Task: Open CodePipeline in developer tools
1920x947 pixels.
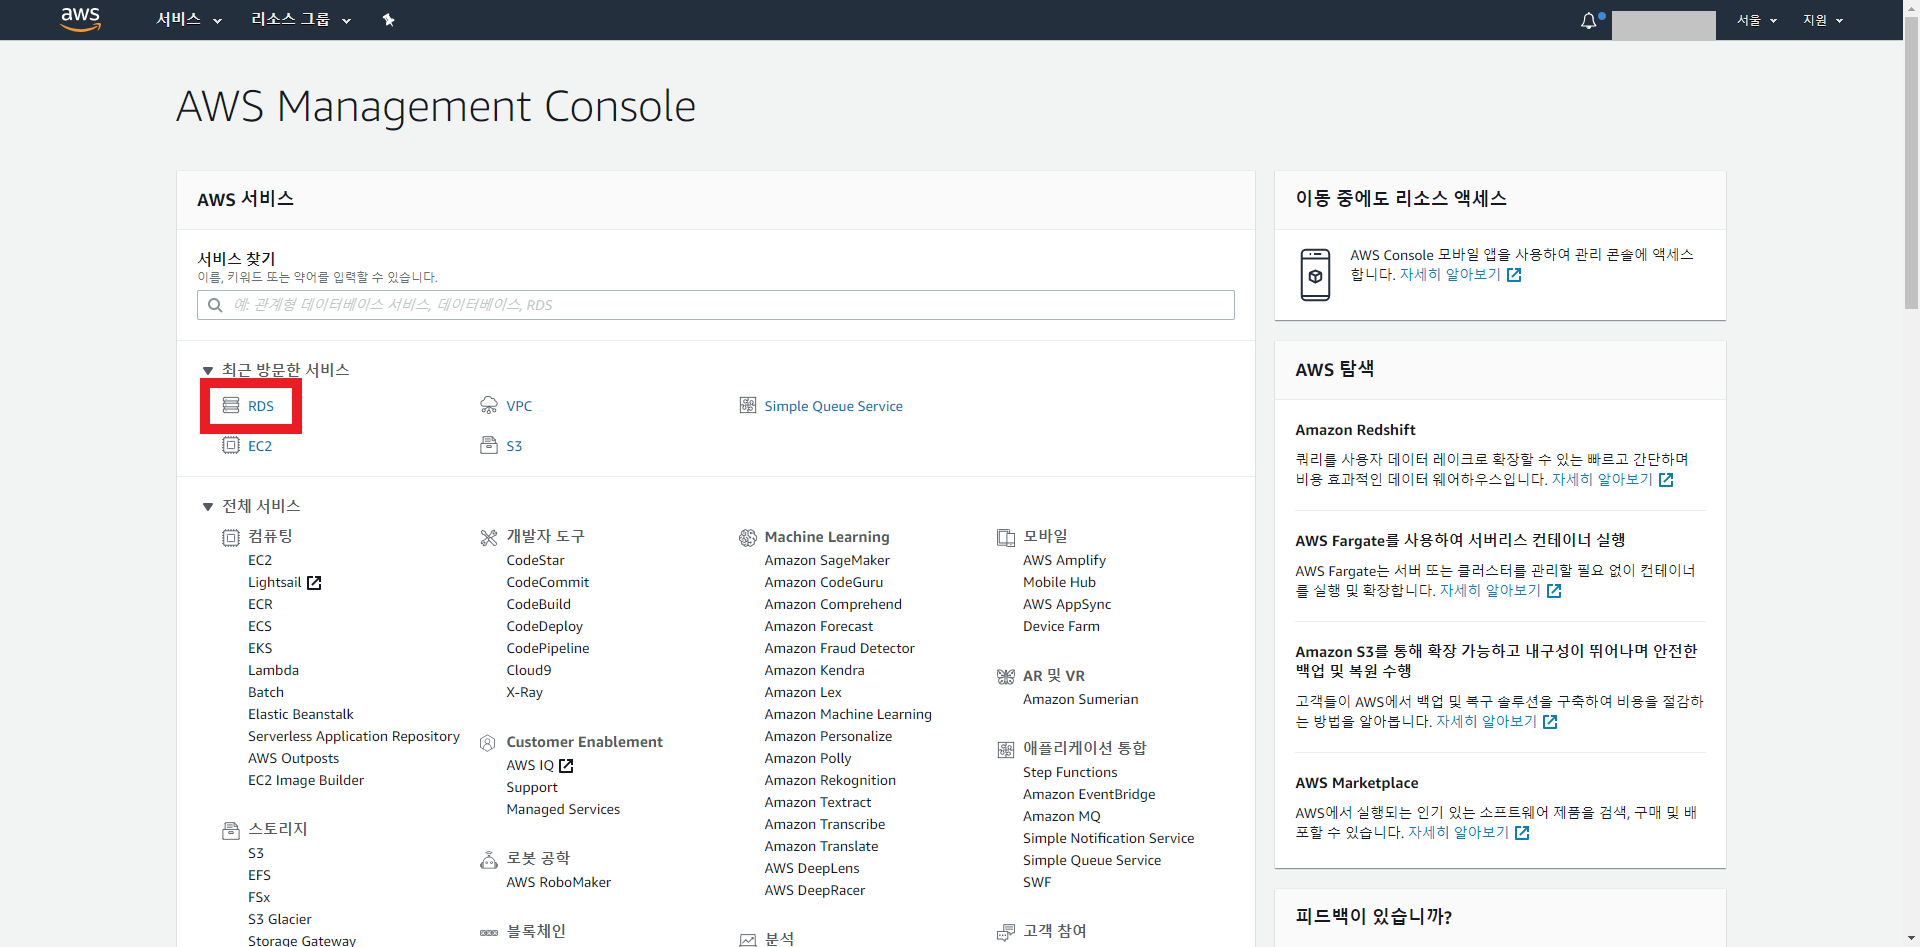Action: click(x=548, y=649)
